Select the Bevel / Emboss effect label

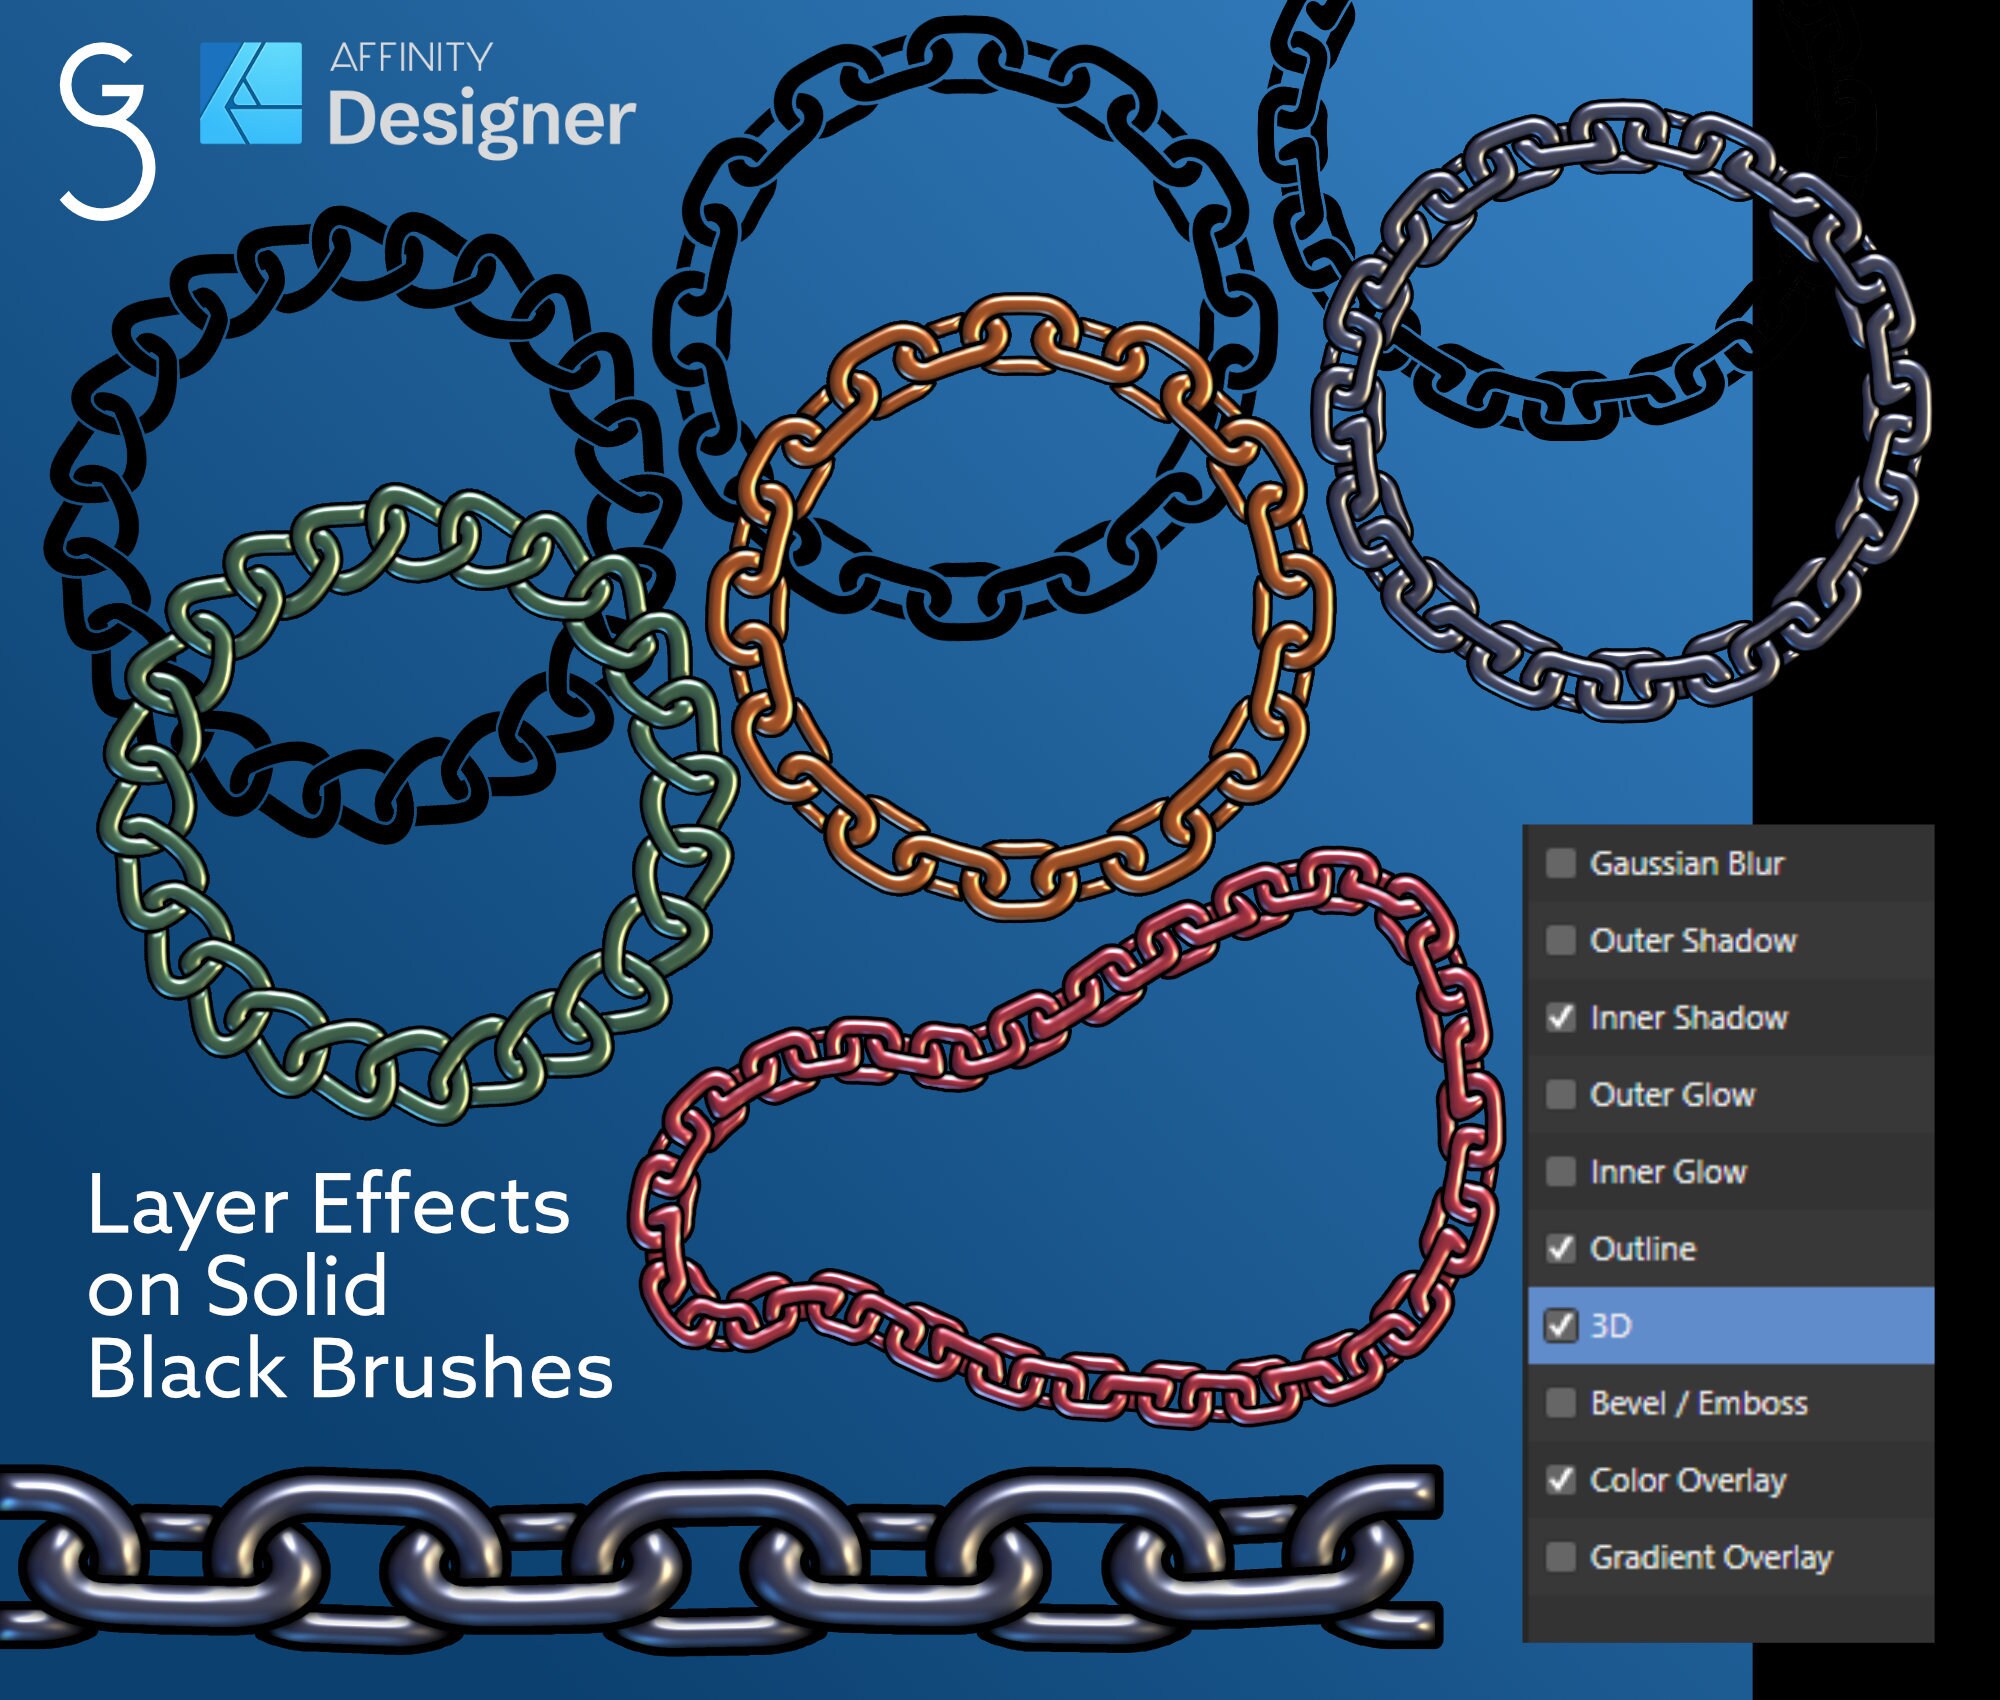click(x=1699, y=1403)
